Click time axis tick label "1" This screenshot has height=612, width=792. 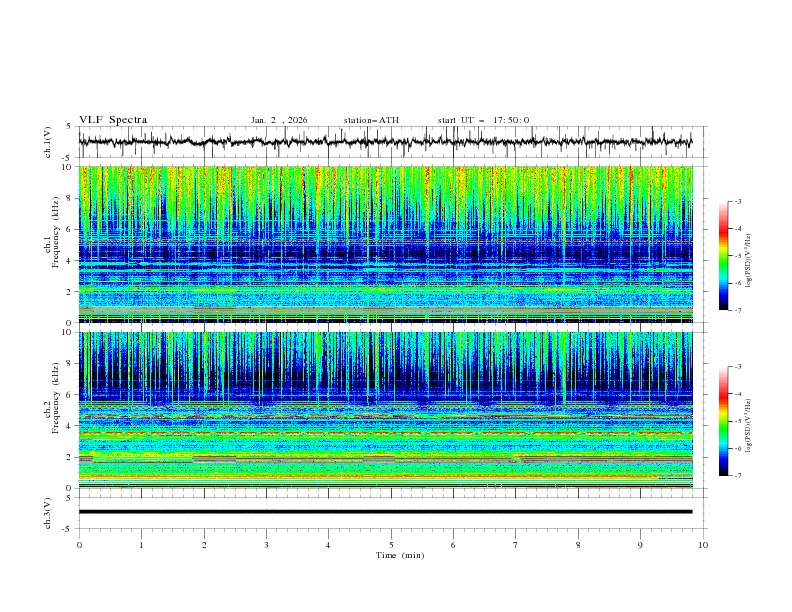click(x=141, y=545)
